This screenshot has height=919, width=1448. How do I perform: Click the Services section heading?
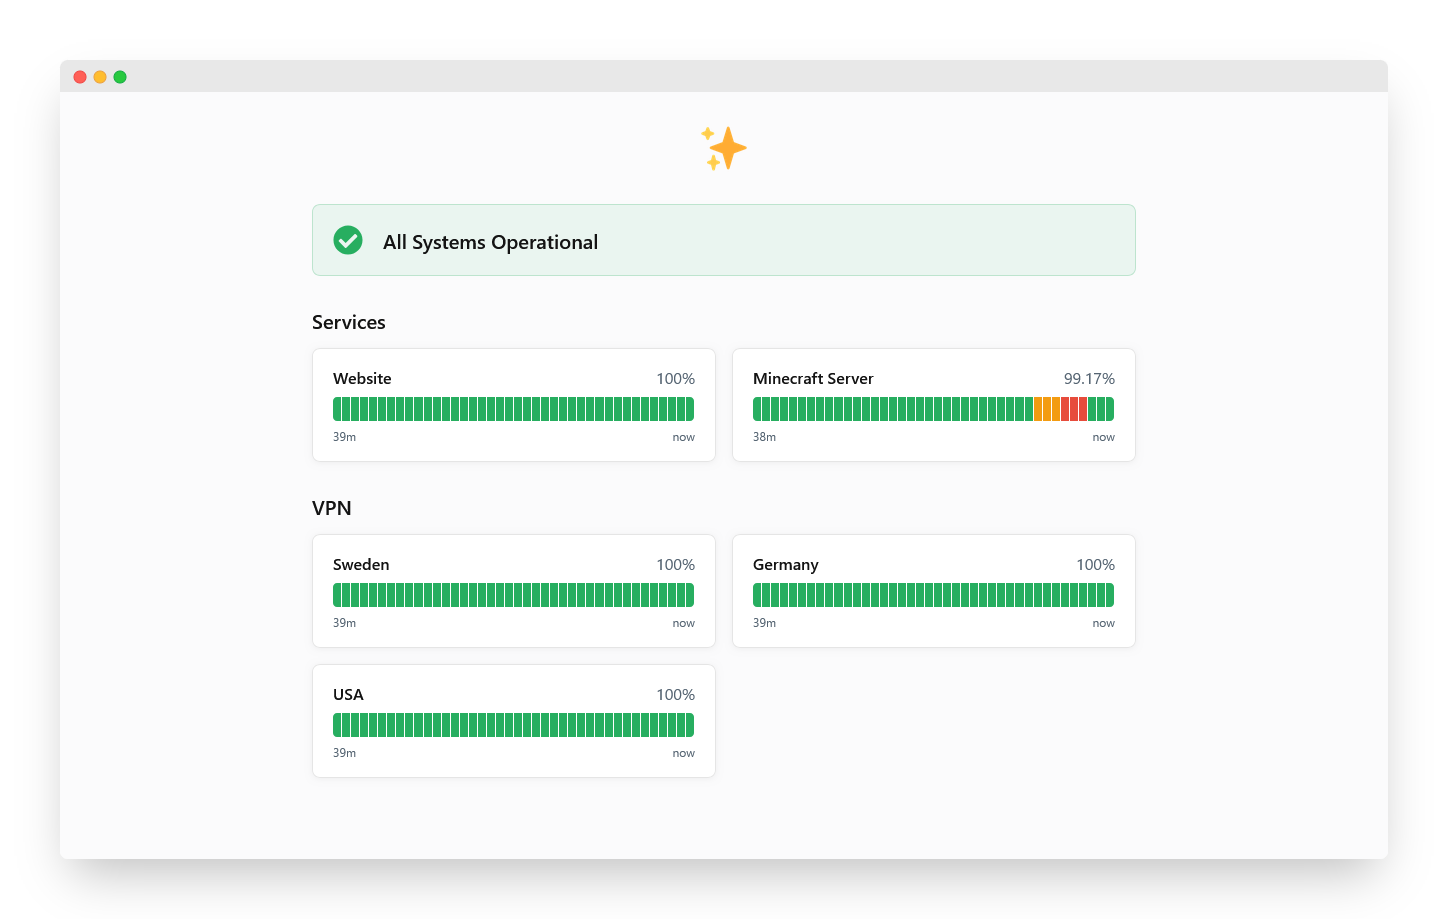(x=349, y=322)
